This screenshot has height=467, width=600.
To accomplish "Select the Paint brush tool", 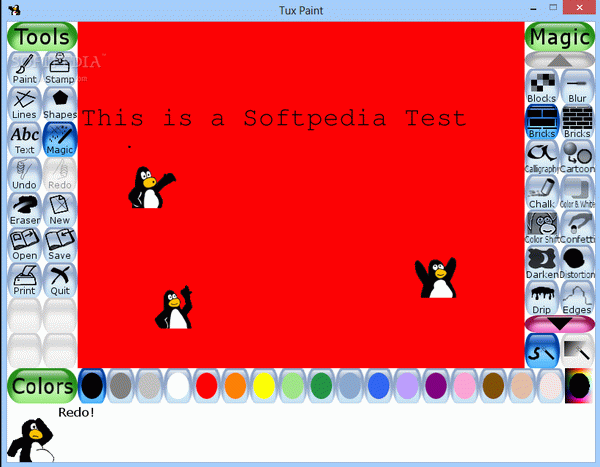I will 24,69.
